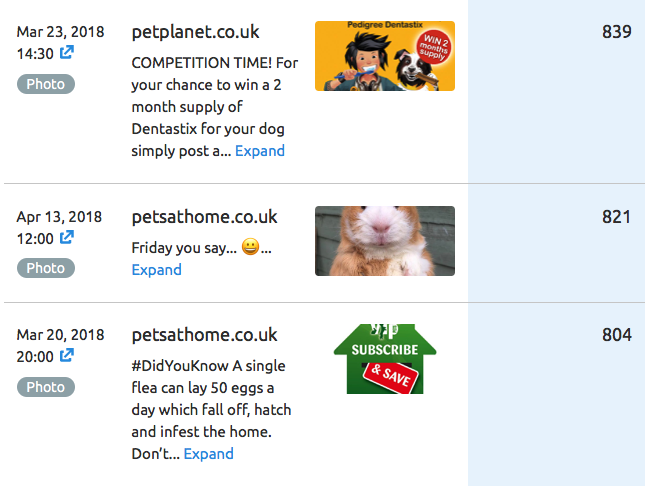The height and width of the screenshot is (486, 645).
Task: Click the Photo tag on petplanet post
Action: click(x=46, y=84)
